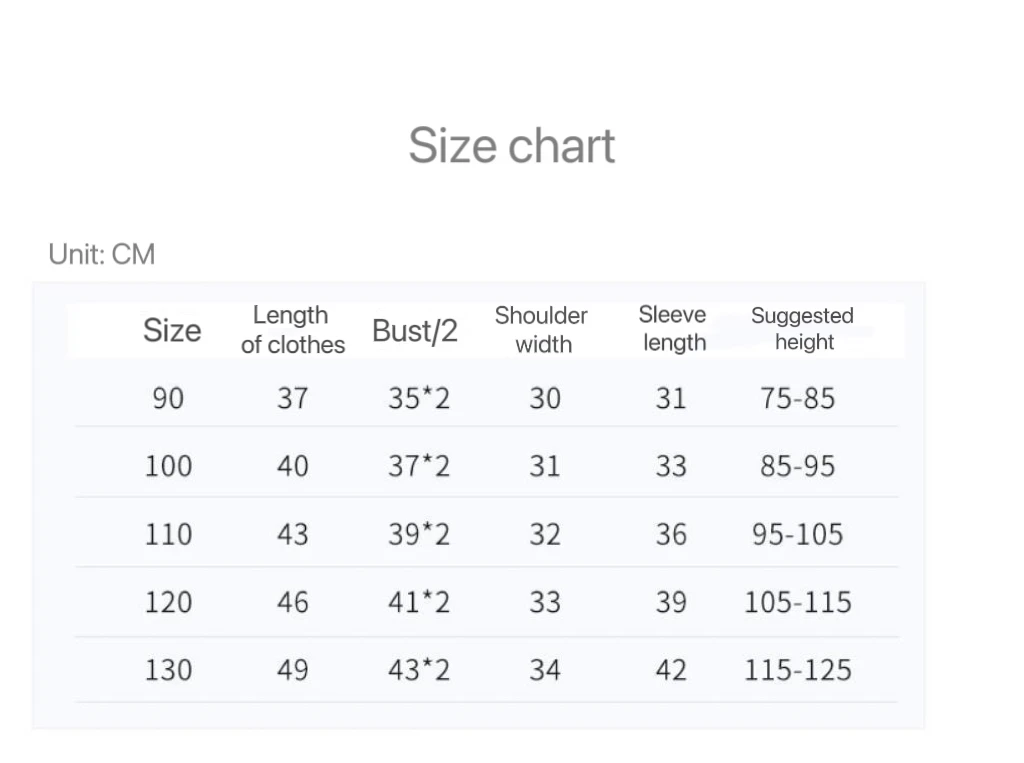The width and height of the screenshot is (1024, 763).
Task: Select size 90 in the table
Action: tap(168, 398)
